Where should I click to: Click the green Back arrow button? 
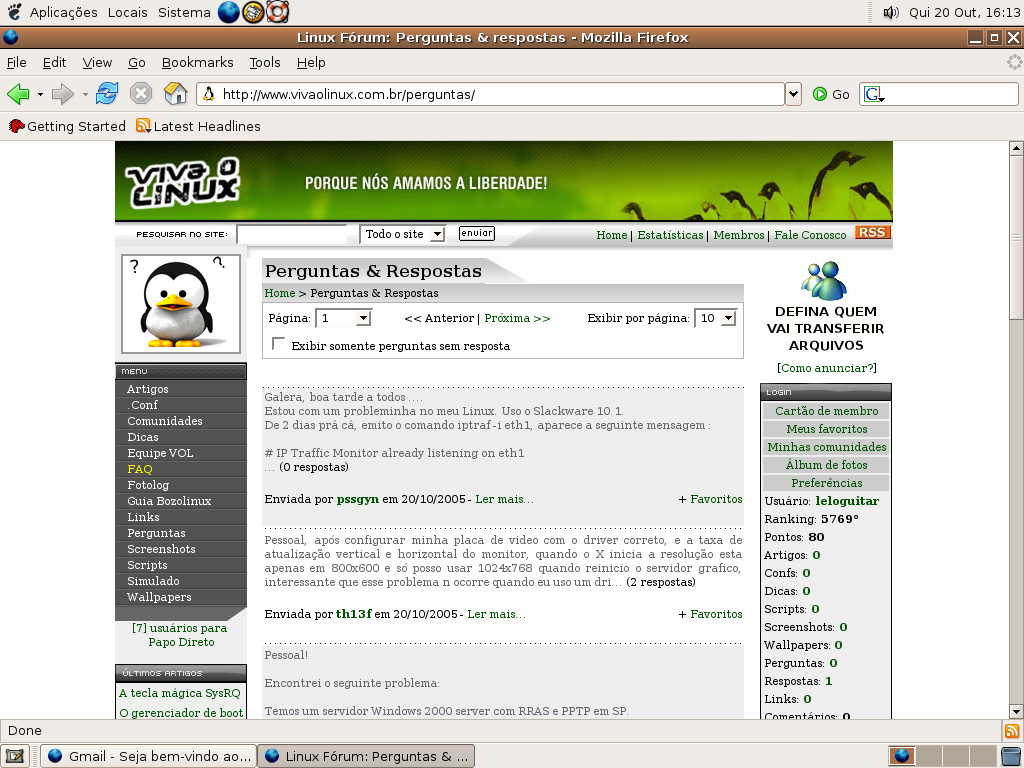coord(18,94)
